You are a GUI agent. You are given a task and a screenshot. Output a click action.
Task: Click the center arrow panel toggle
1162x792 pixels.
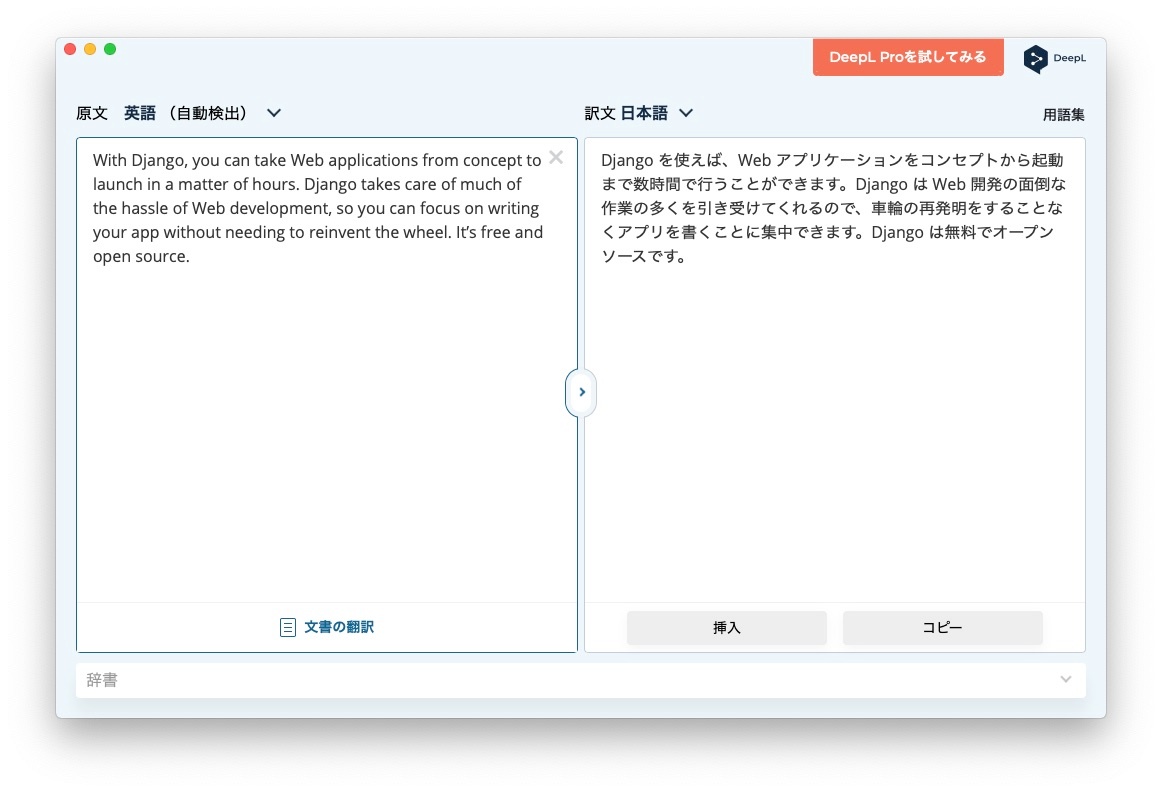(581, 392)
